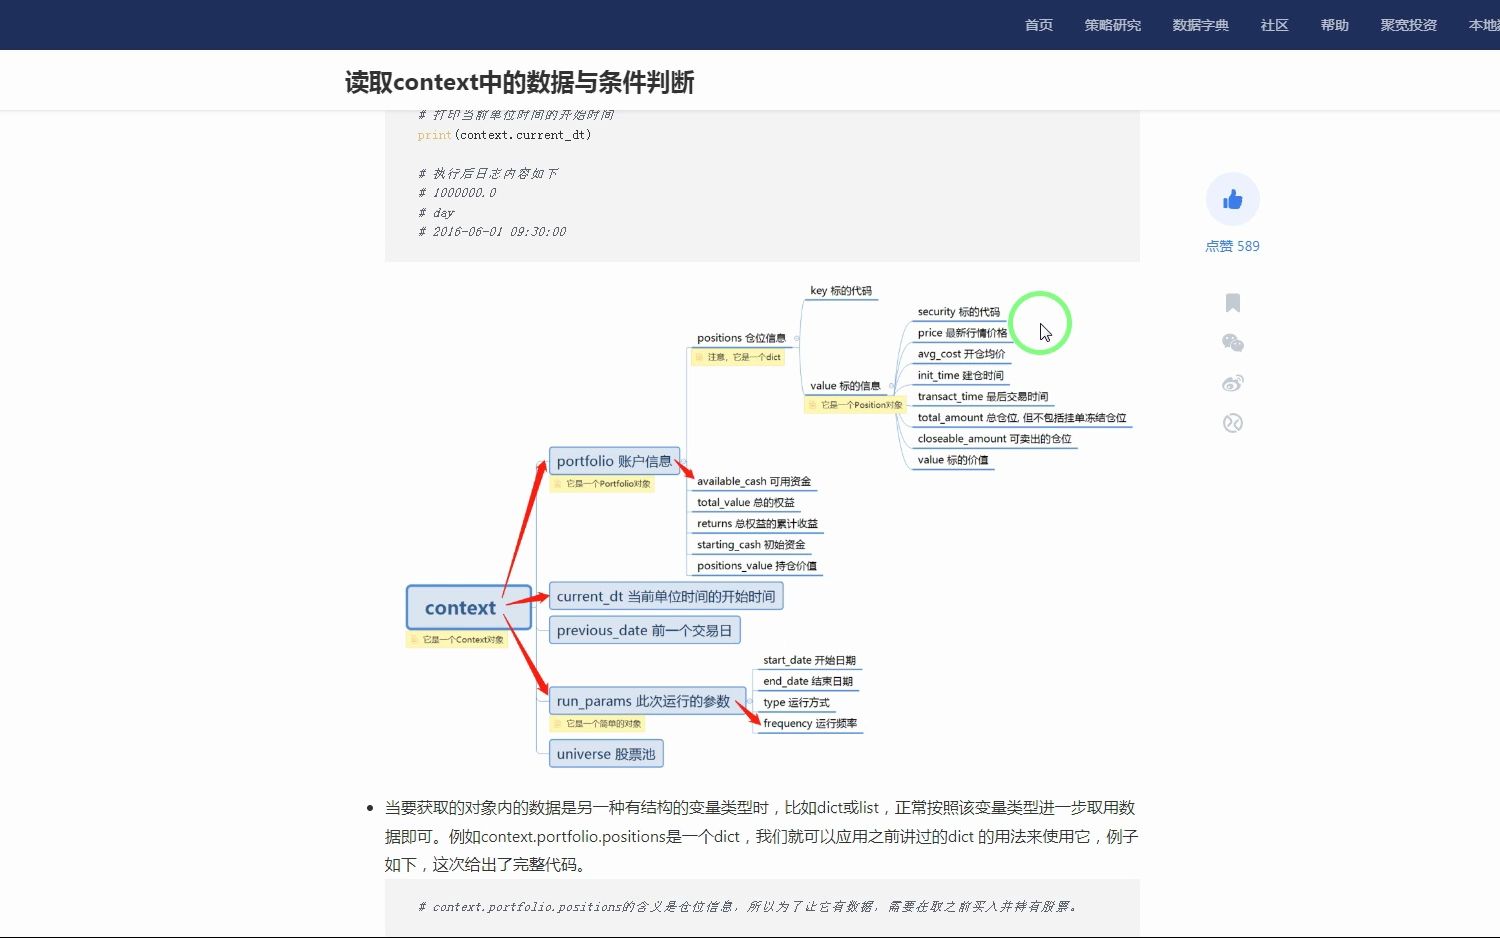Click the frequency 运行频率 label
The width and height of the screenshot is (1500, 938).
810,723
